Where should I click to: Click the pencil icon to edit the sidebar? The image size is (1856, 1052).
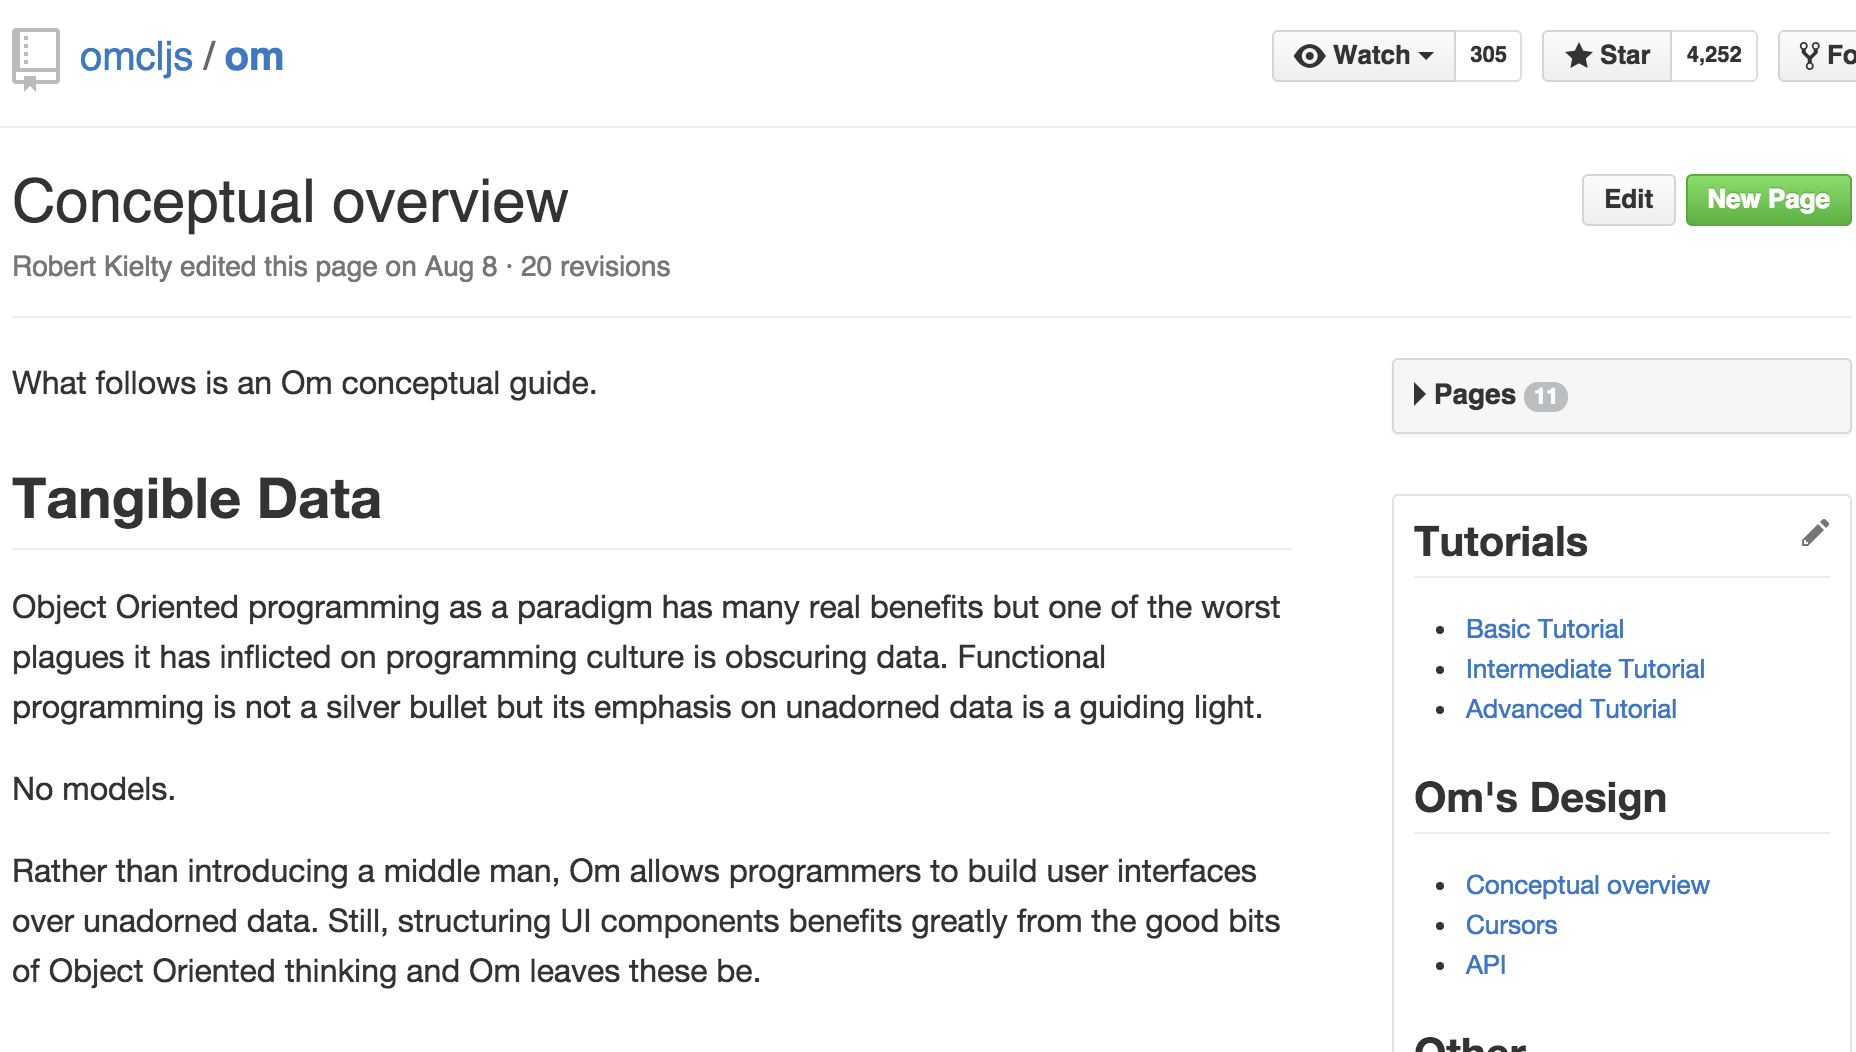tap(1816, 533)
